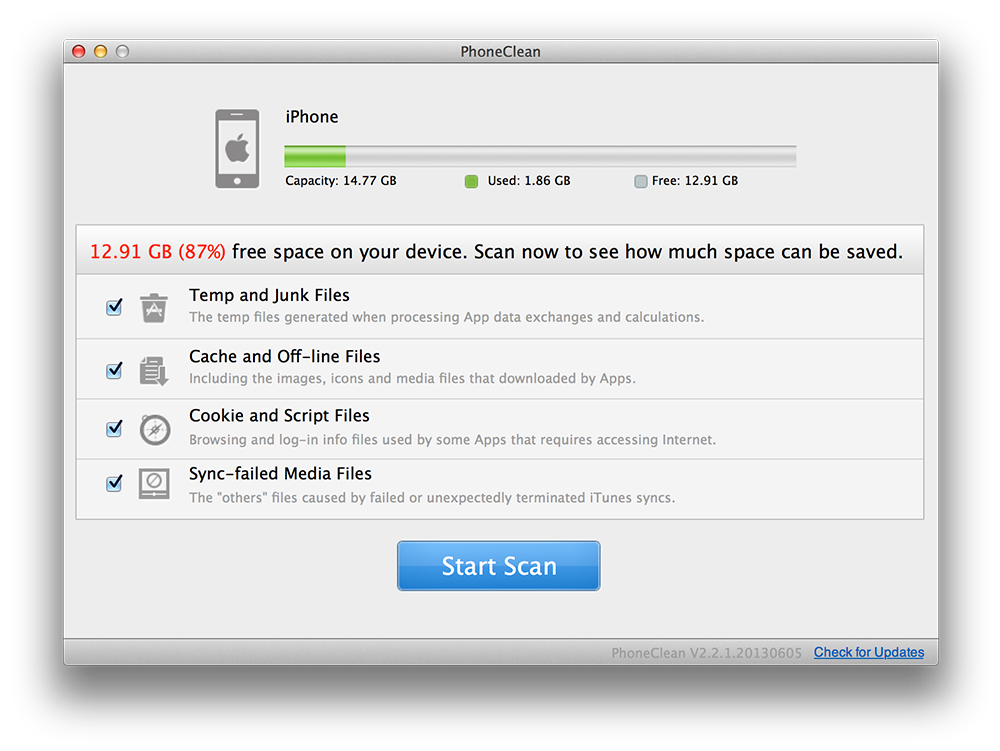Click the PhoneClean window title
1000x751 pixels.
tap(501, 52)
